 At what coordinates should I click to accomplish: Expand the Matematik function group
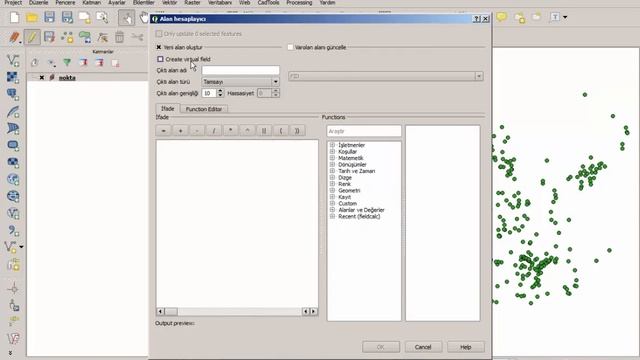point(332,158)
